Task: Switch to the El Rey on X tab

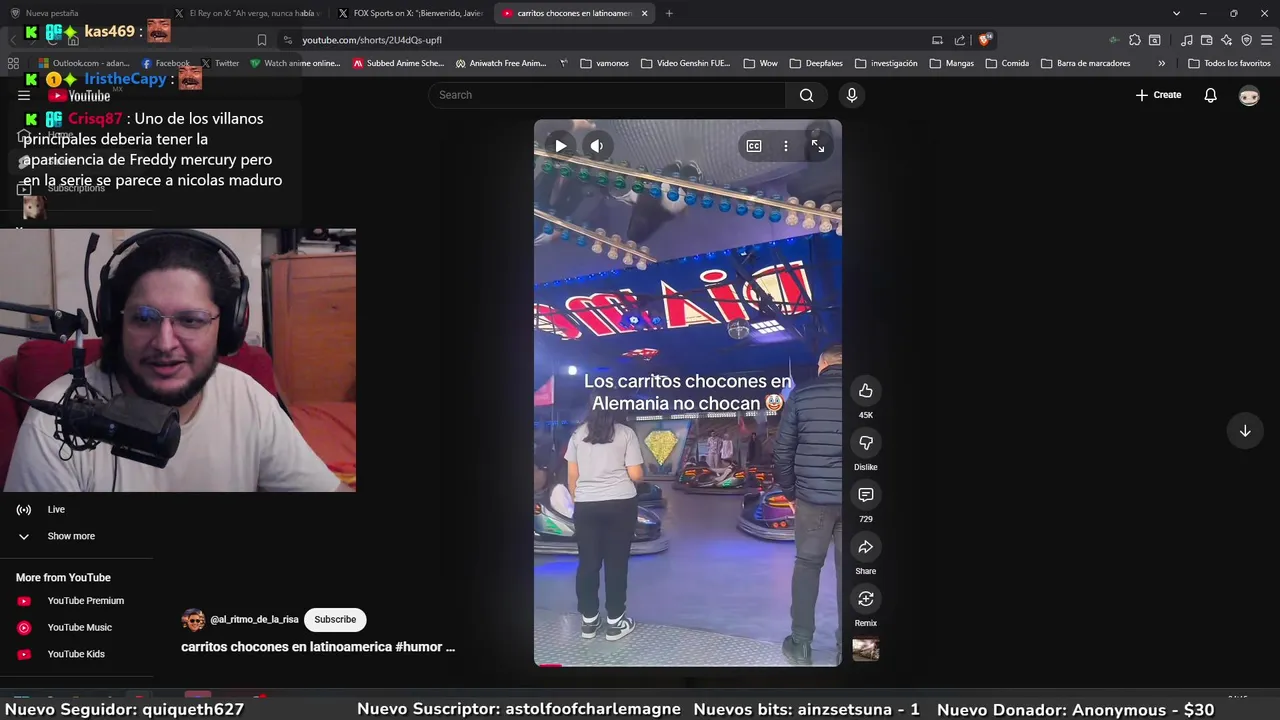Action: click(248, 13)
